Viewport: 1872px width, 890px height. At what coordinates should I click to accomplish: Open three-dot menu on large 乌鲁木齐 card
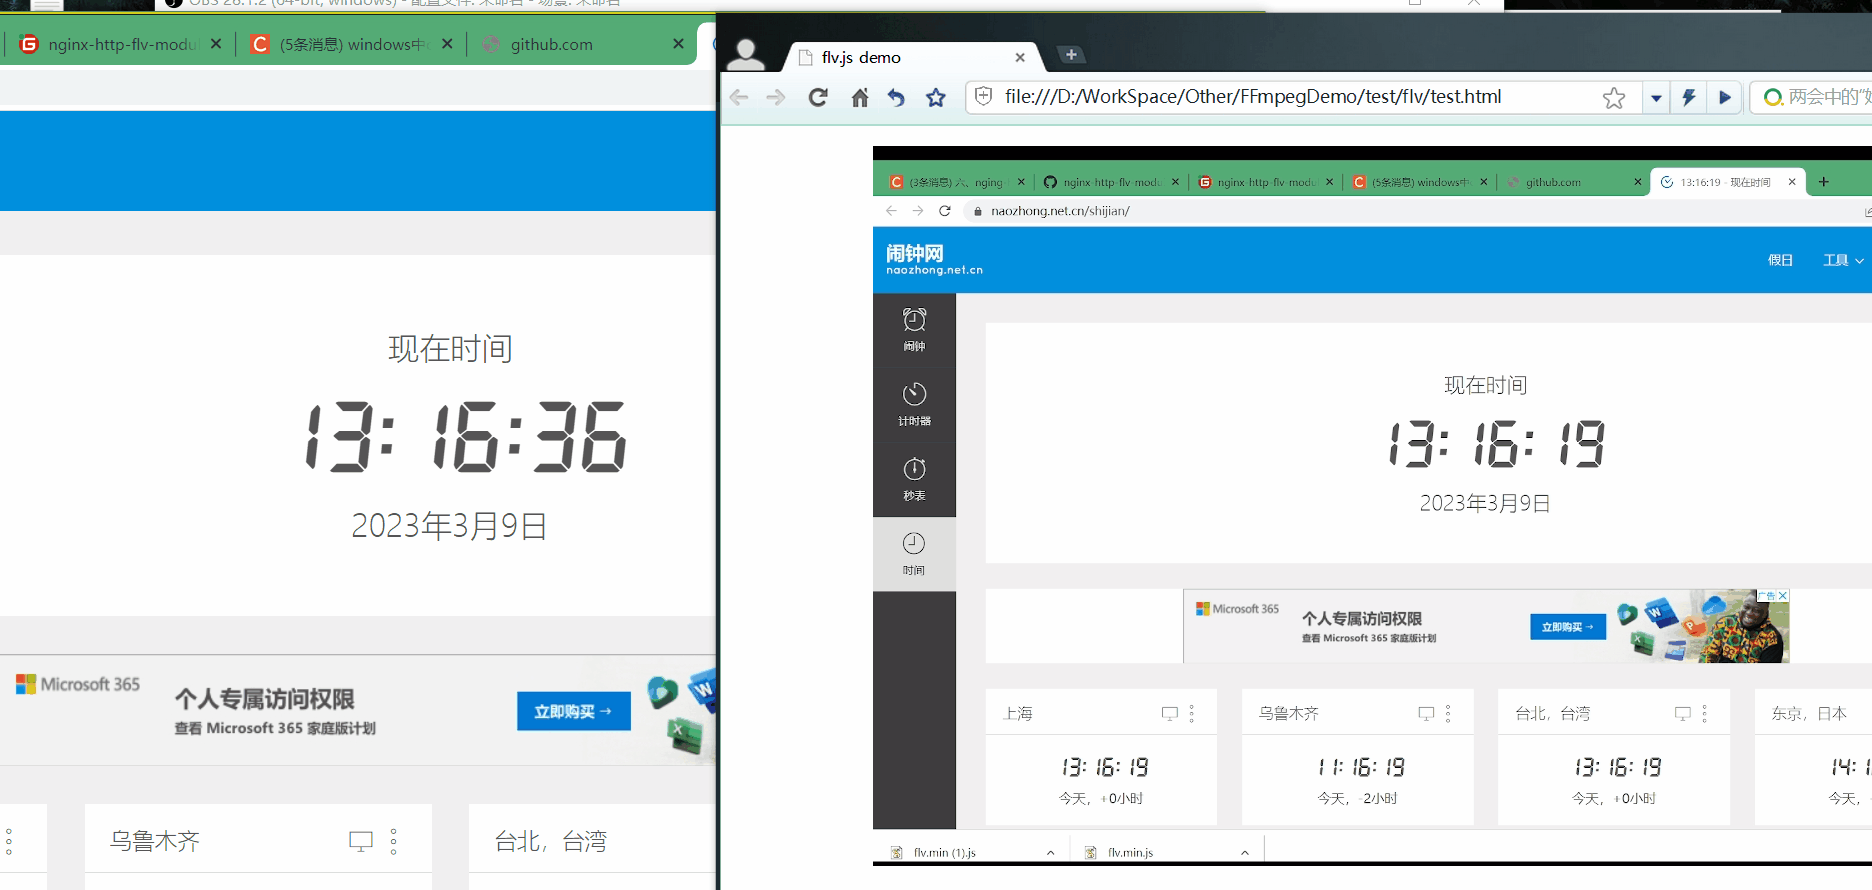click(393, 841)
